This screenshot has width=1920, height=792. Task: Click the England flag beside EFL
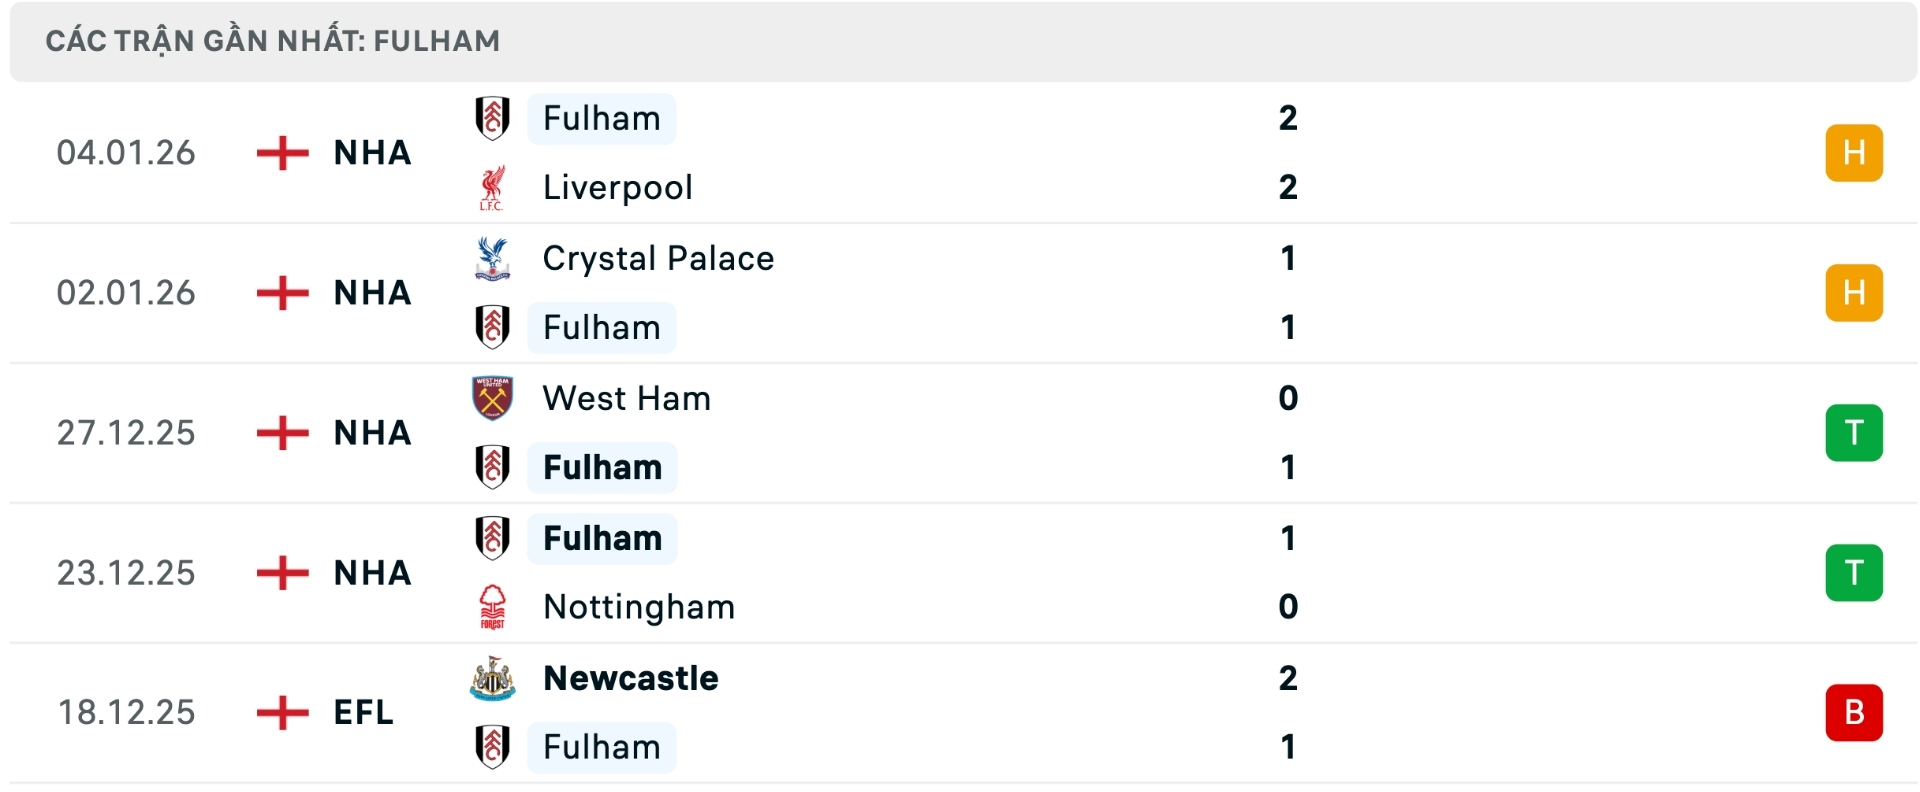[284, 712]
